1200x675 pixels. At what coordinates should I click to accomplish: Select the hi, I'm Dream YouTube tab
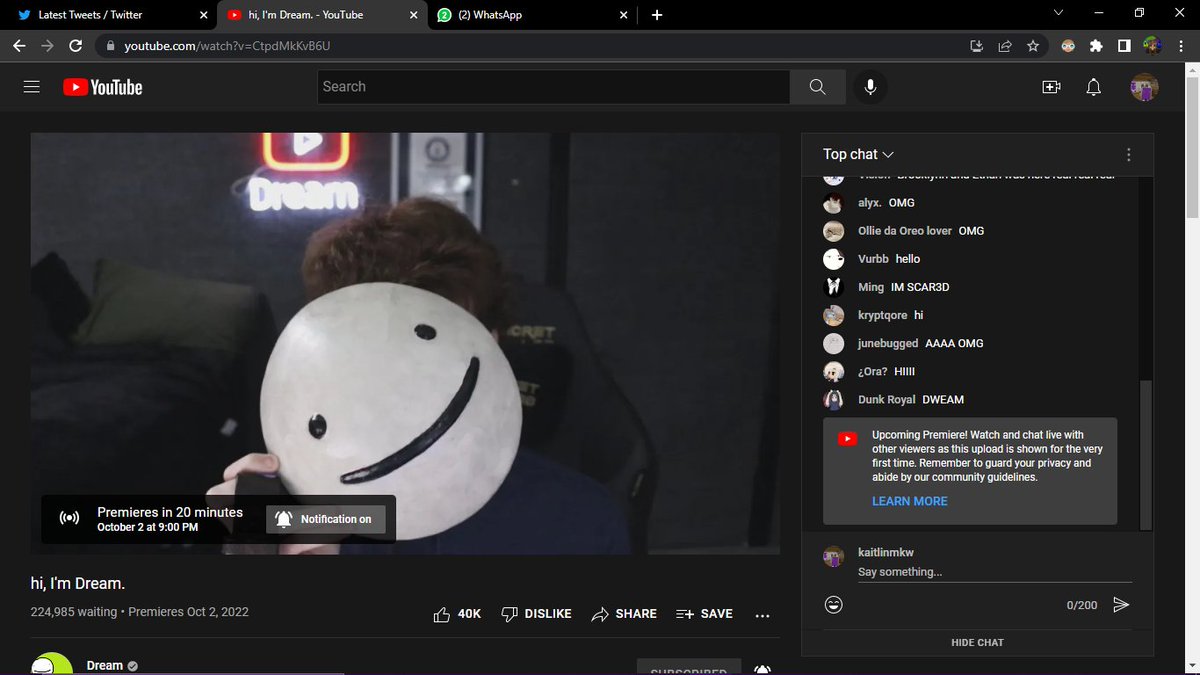click(322, 15)
